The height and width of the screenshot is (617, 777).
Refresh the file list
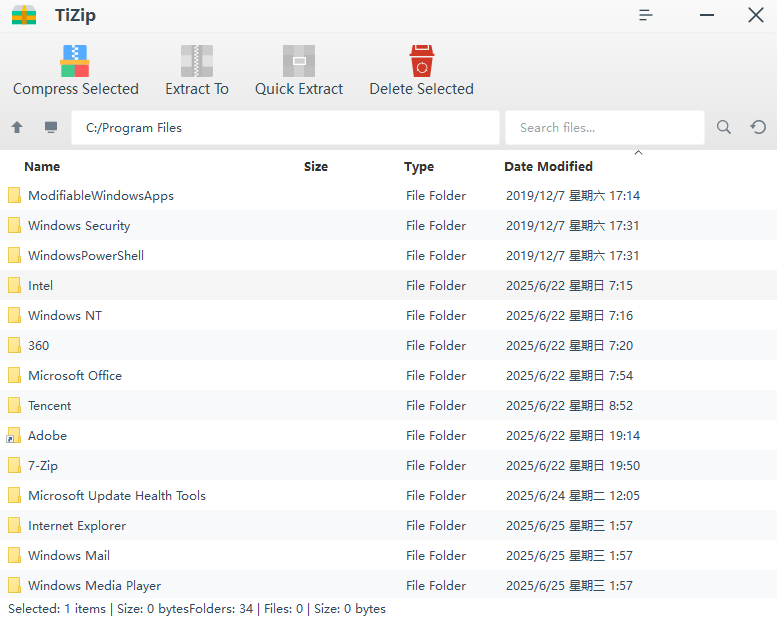pos(758,127)
